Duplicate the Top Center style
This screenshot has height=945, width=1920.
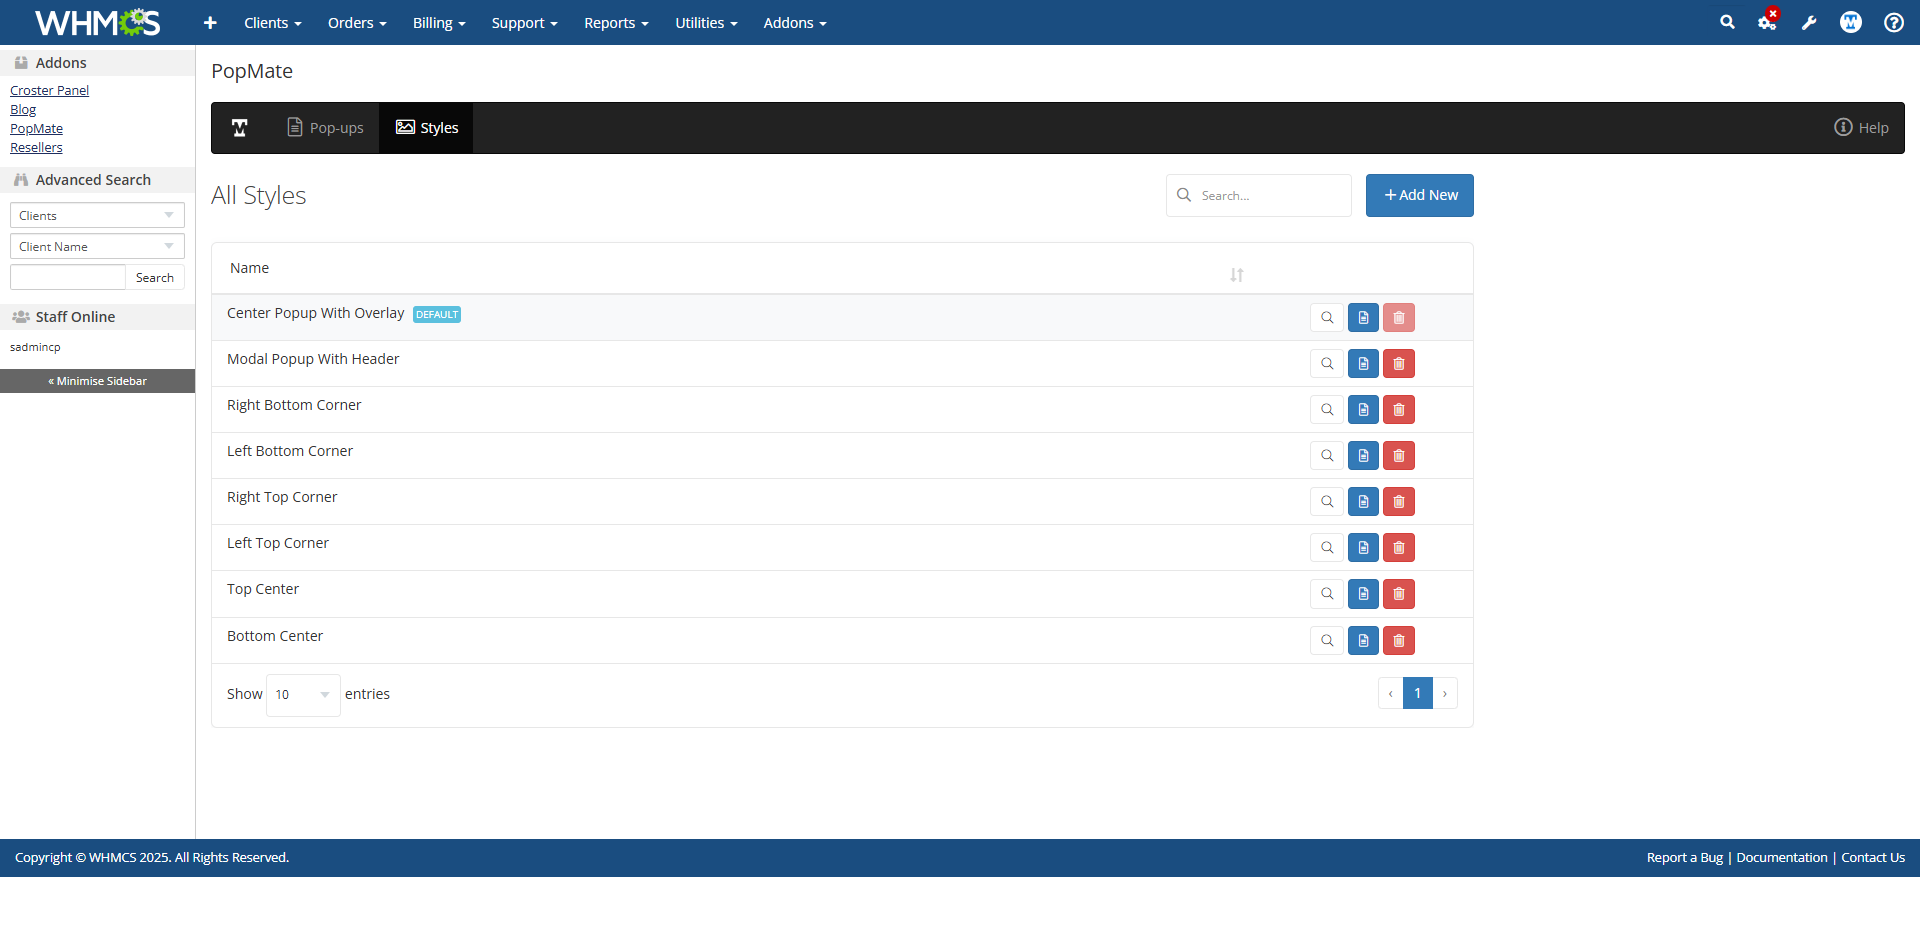[x=1363, y=594]
